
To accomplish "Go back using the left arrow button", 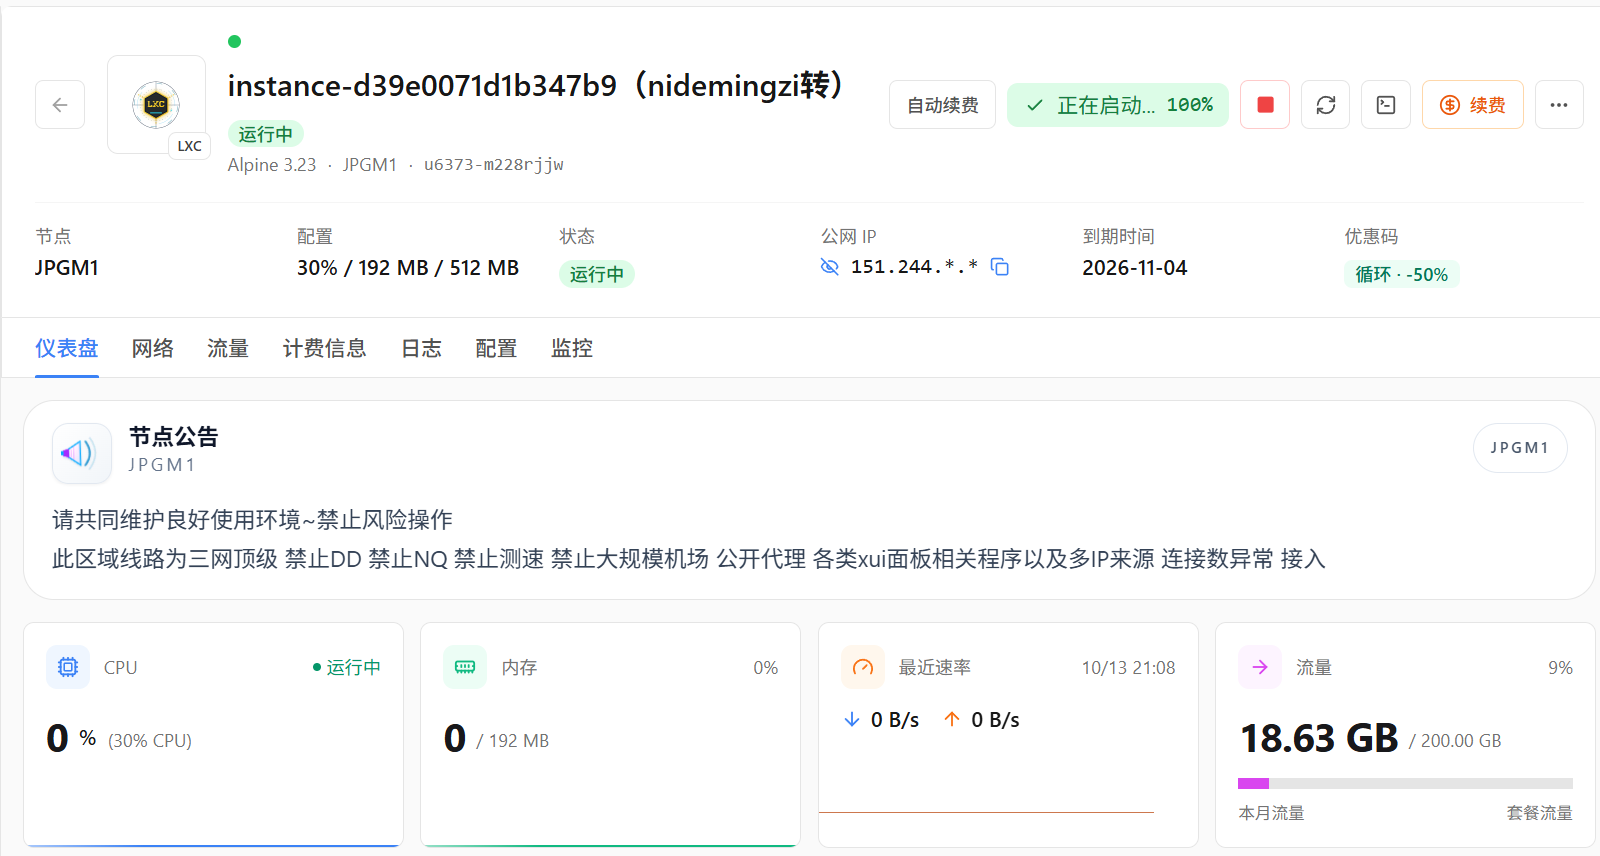I will pyautogui.click(x=60, y=105).
